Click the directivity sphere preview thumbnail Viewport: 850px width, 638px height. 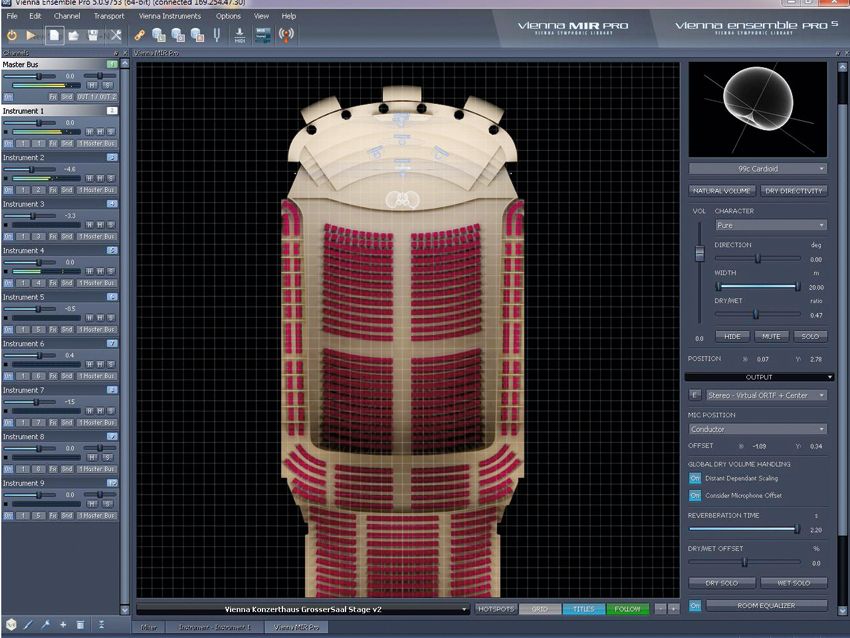(757, 109)
